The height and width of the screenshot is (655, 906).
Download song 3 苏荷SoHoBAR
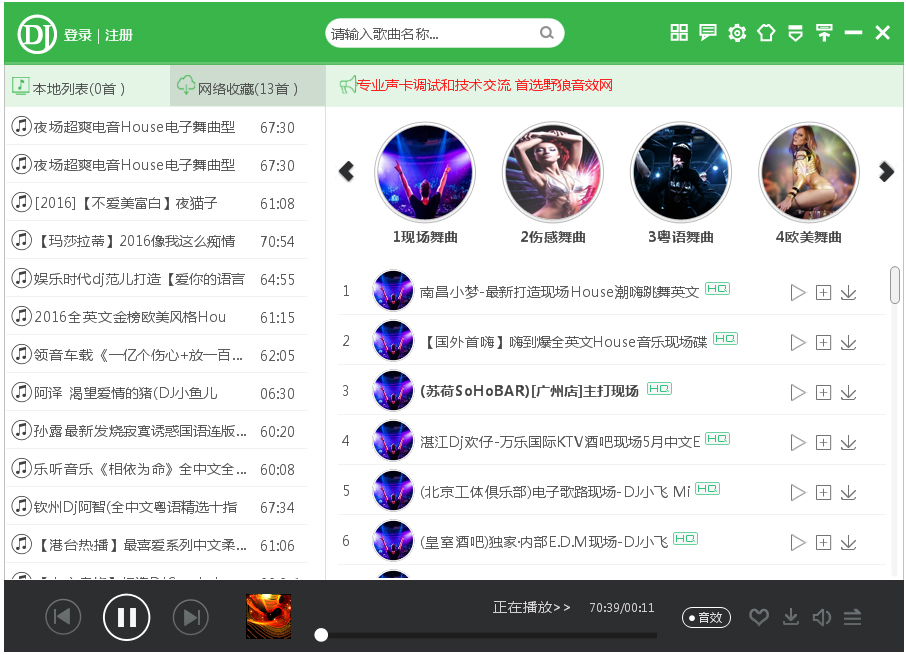coord(848,393)
